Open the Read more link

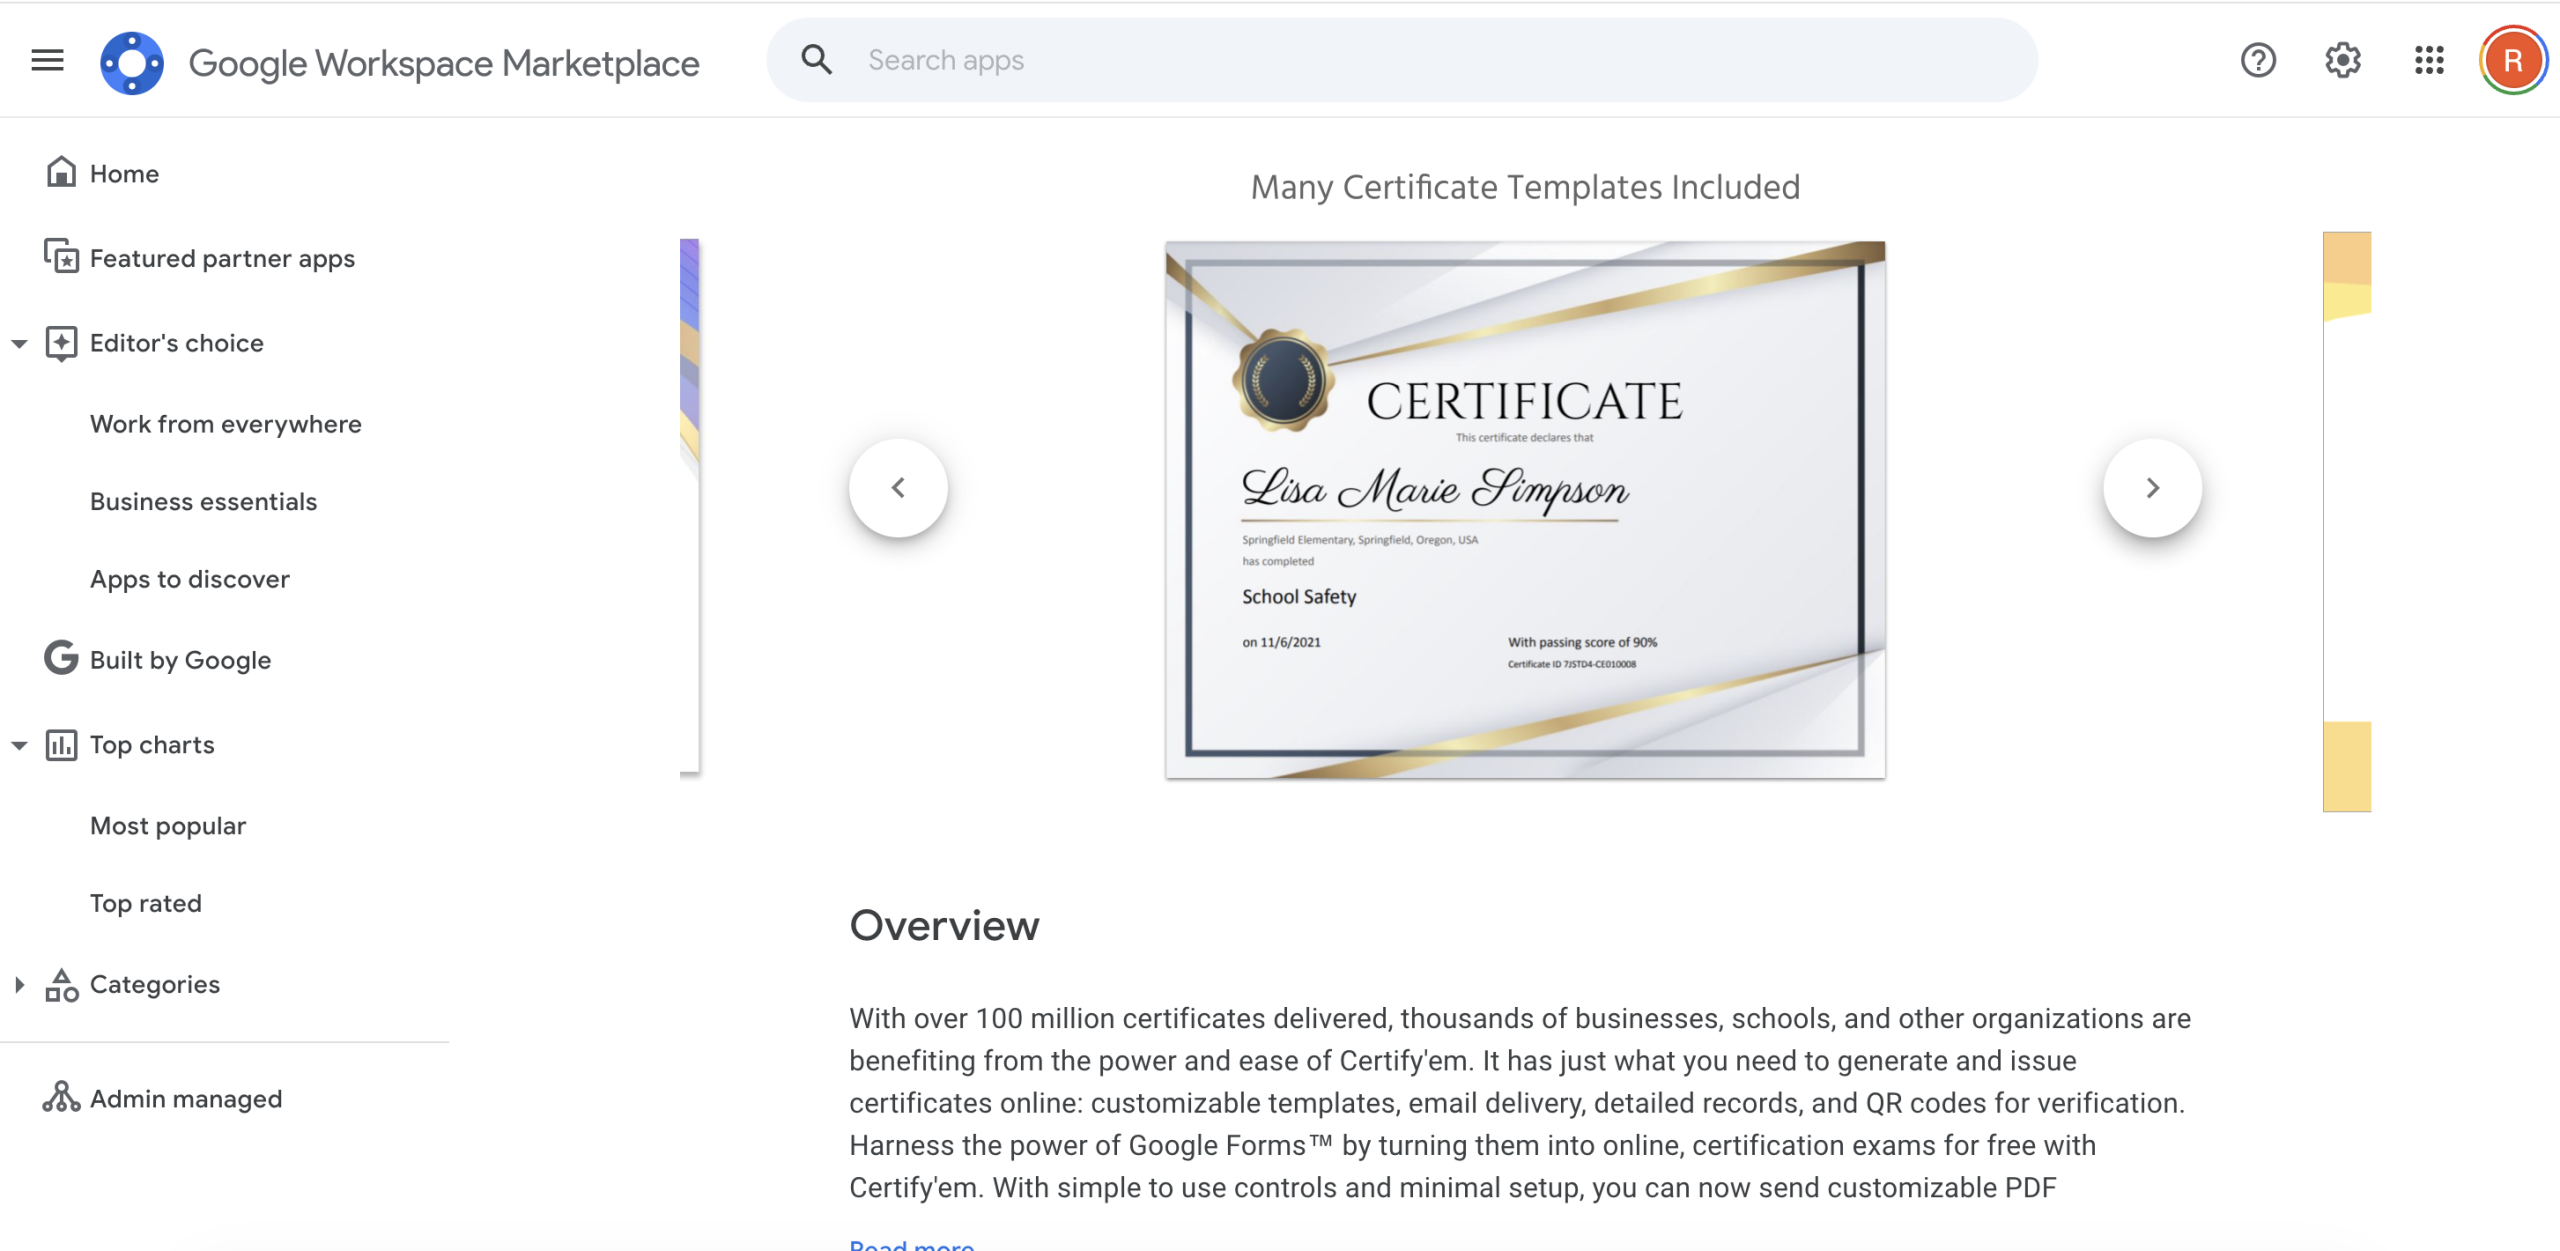click(x=911, y=1243)
